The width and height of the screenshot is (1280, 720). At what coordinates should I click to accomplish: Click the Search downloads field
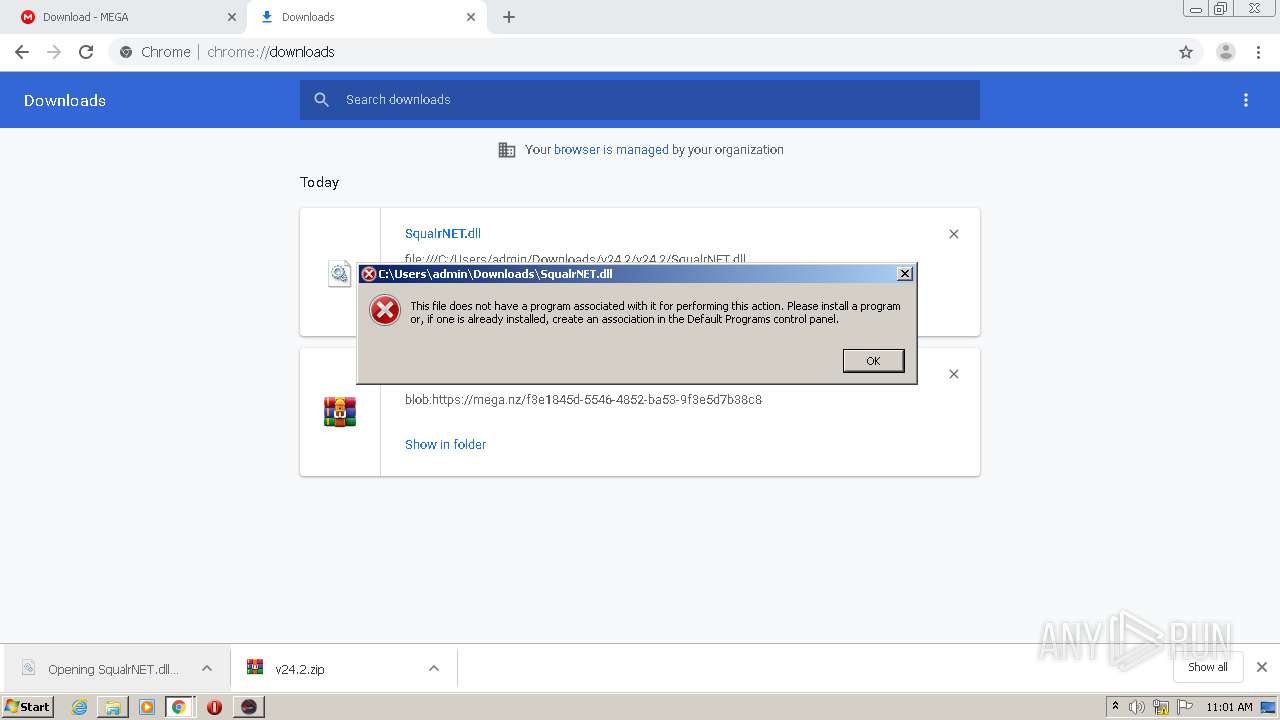point(640,100)
